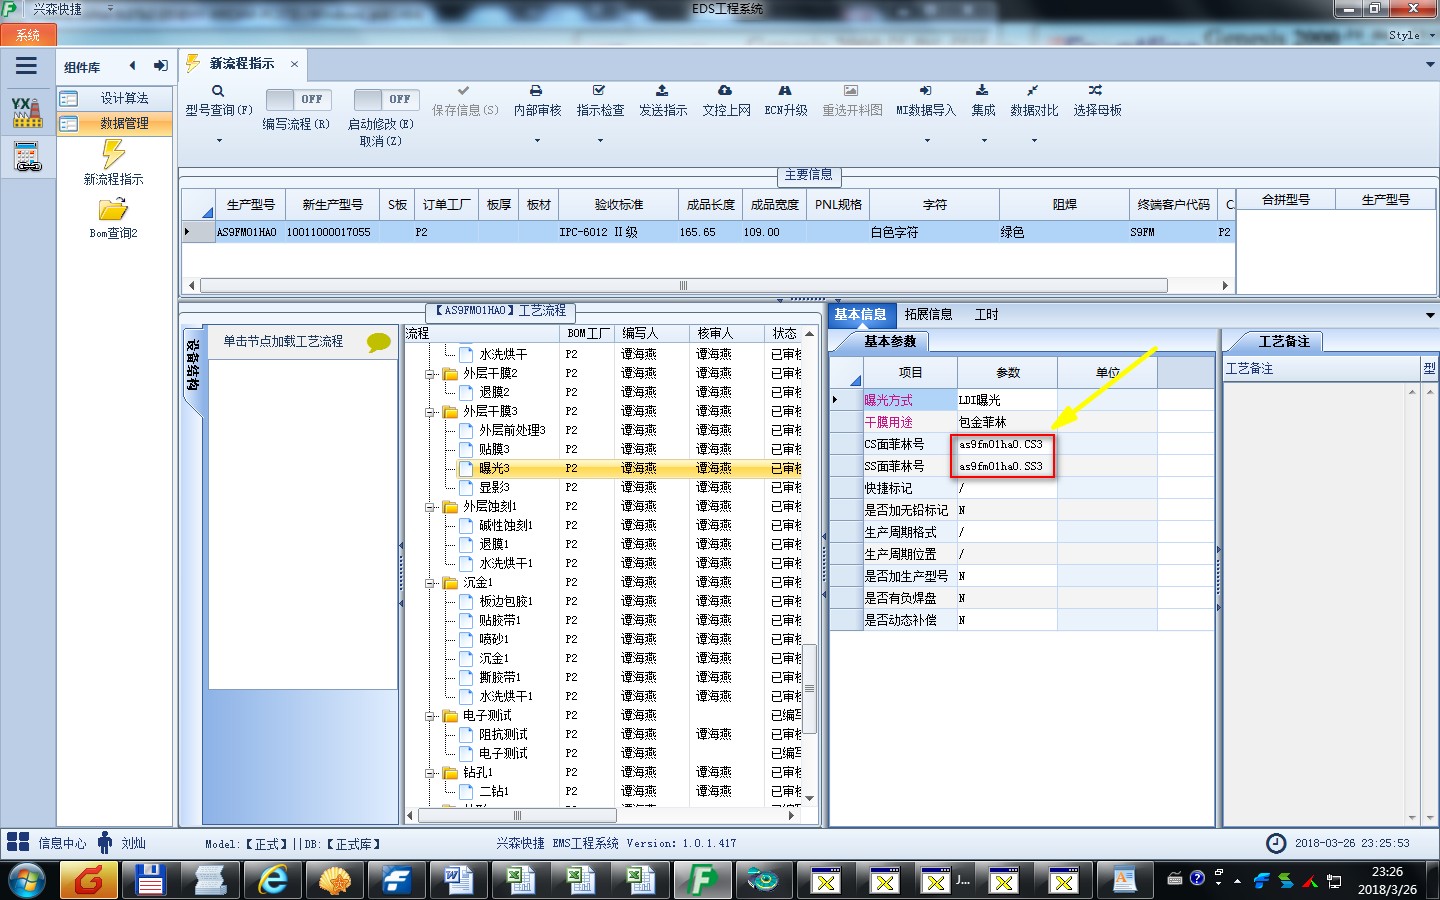Click the LDI曝光 parameter cell

[1005, 400]
